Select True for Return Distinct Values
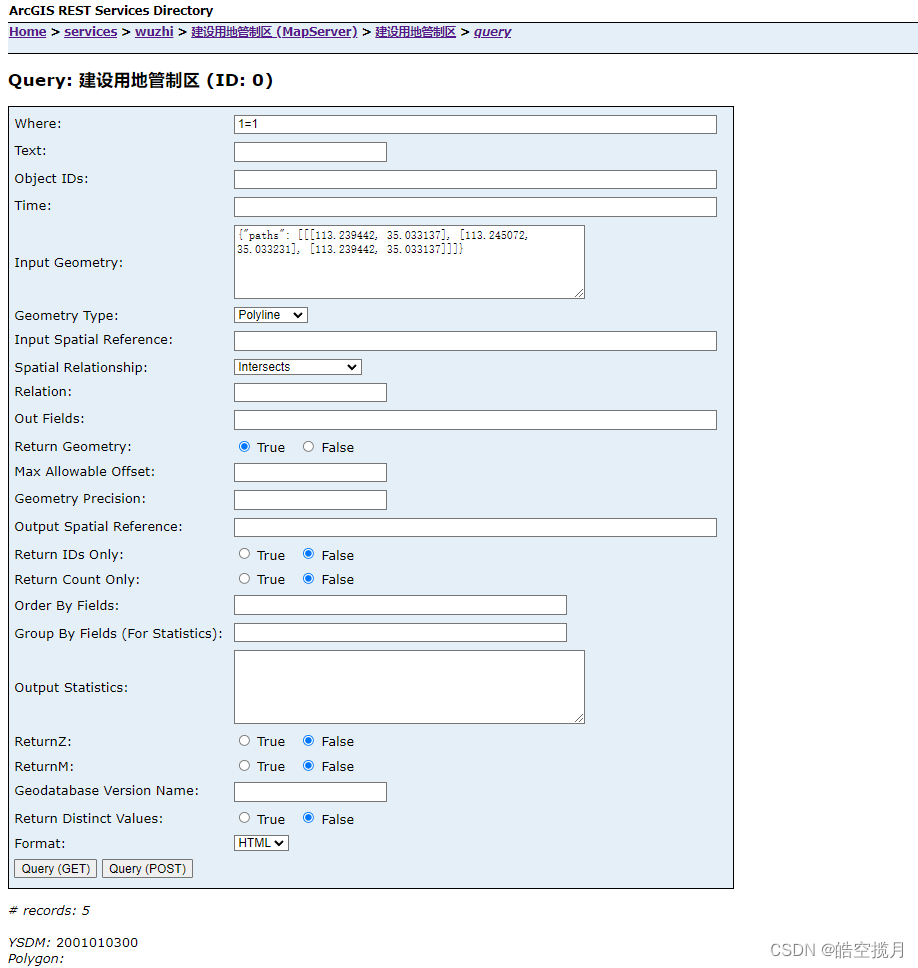 tap(244, 817)
